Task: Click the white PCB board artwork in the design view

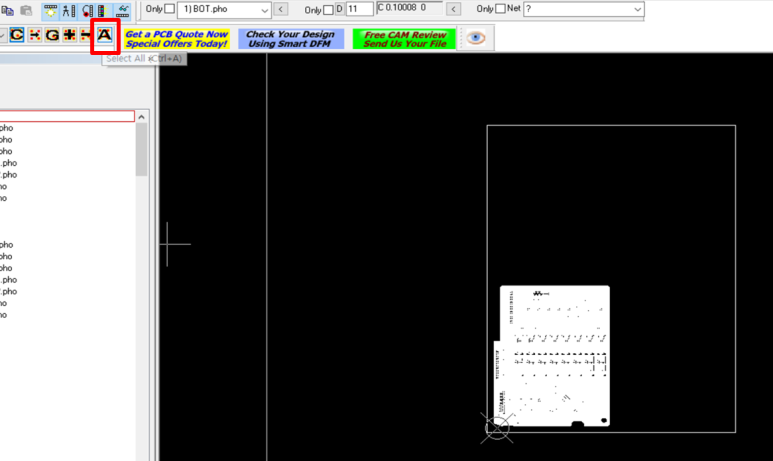Action: pos(553,356)
